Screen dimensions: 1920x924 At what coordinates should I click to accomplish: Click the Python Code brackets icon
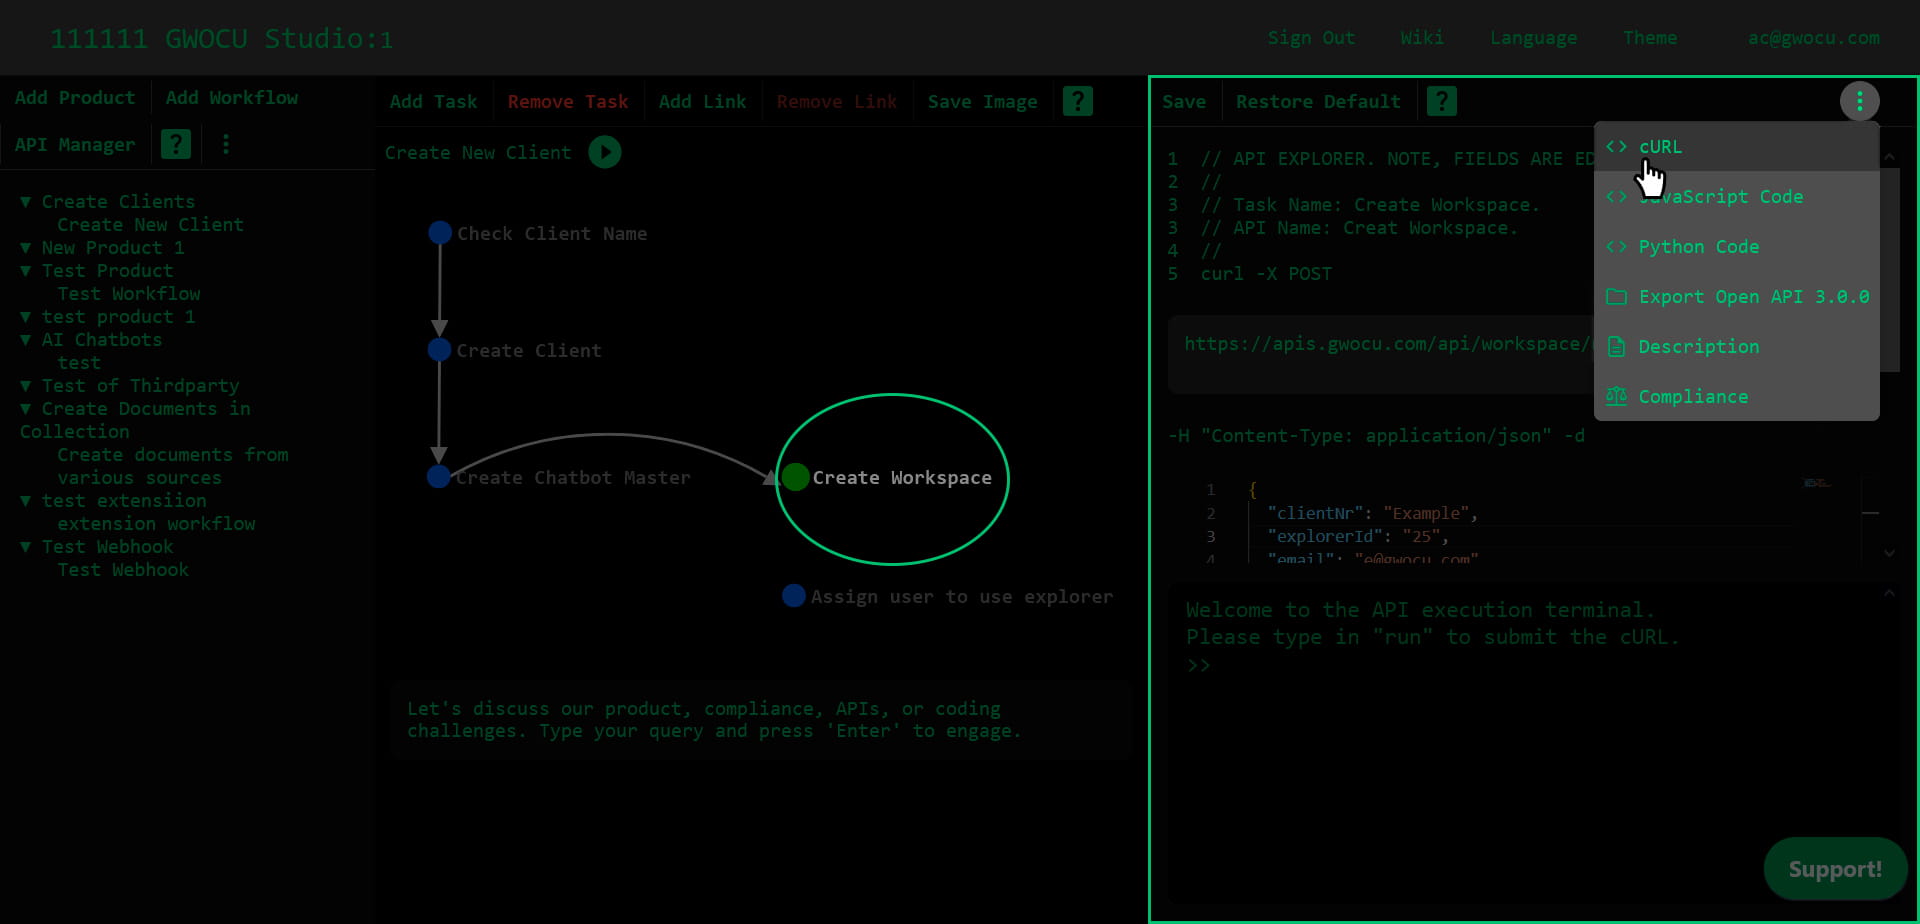(1616, 246)
